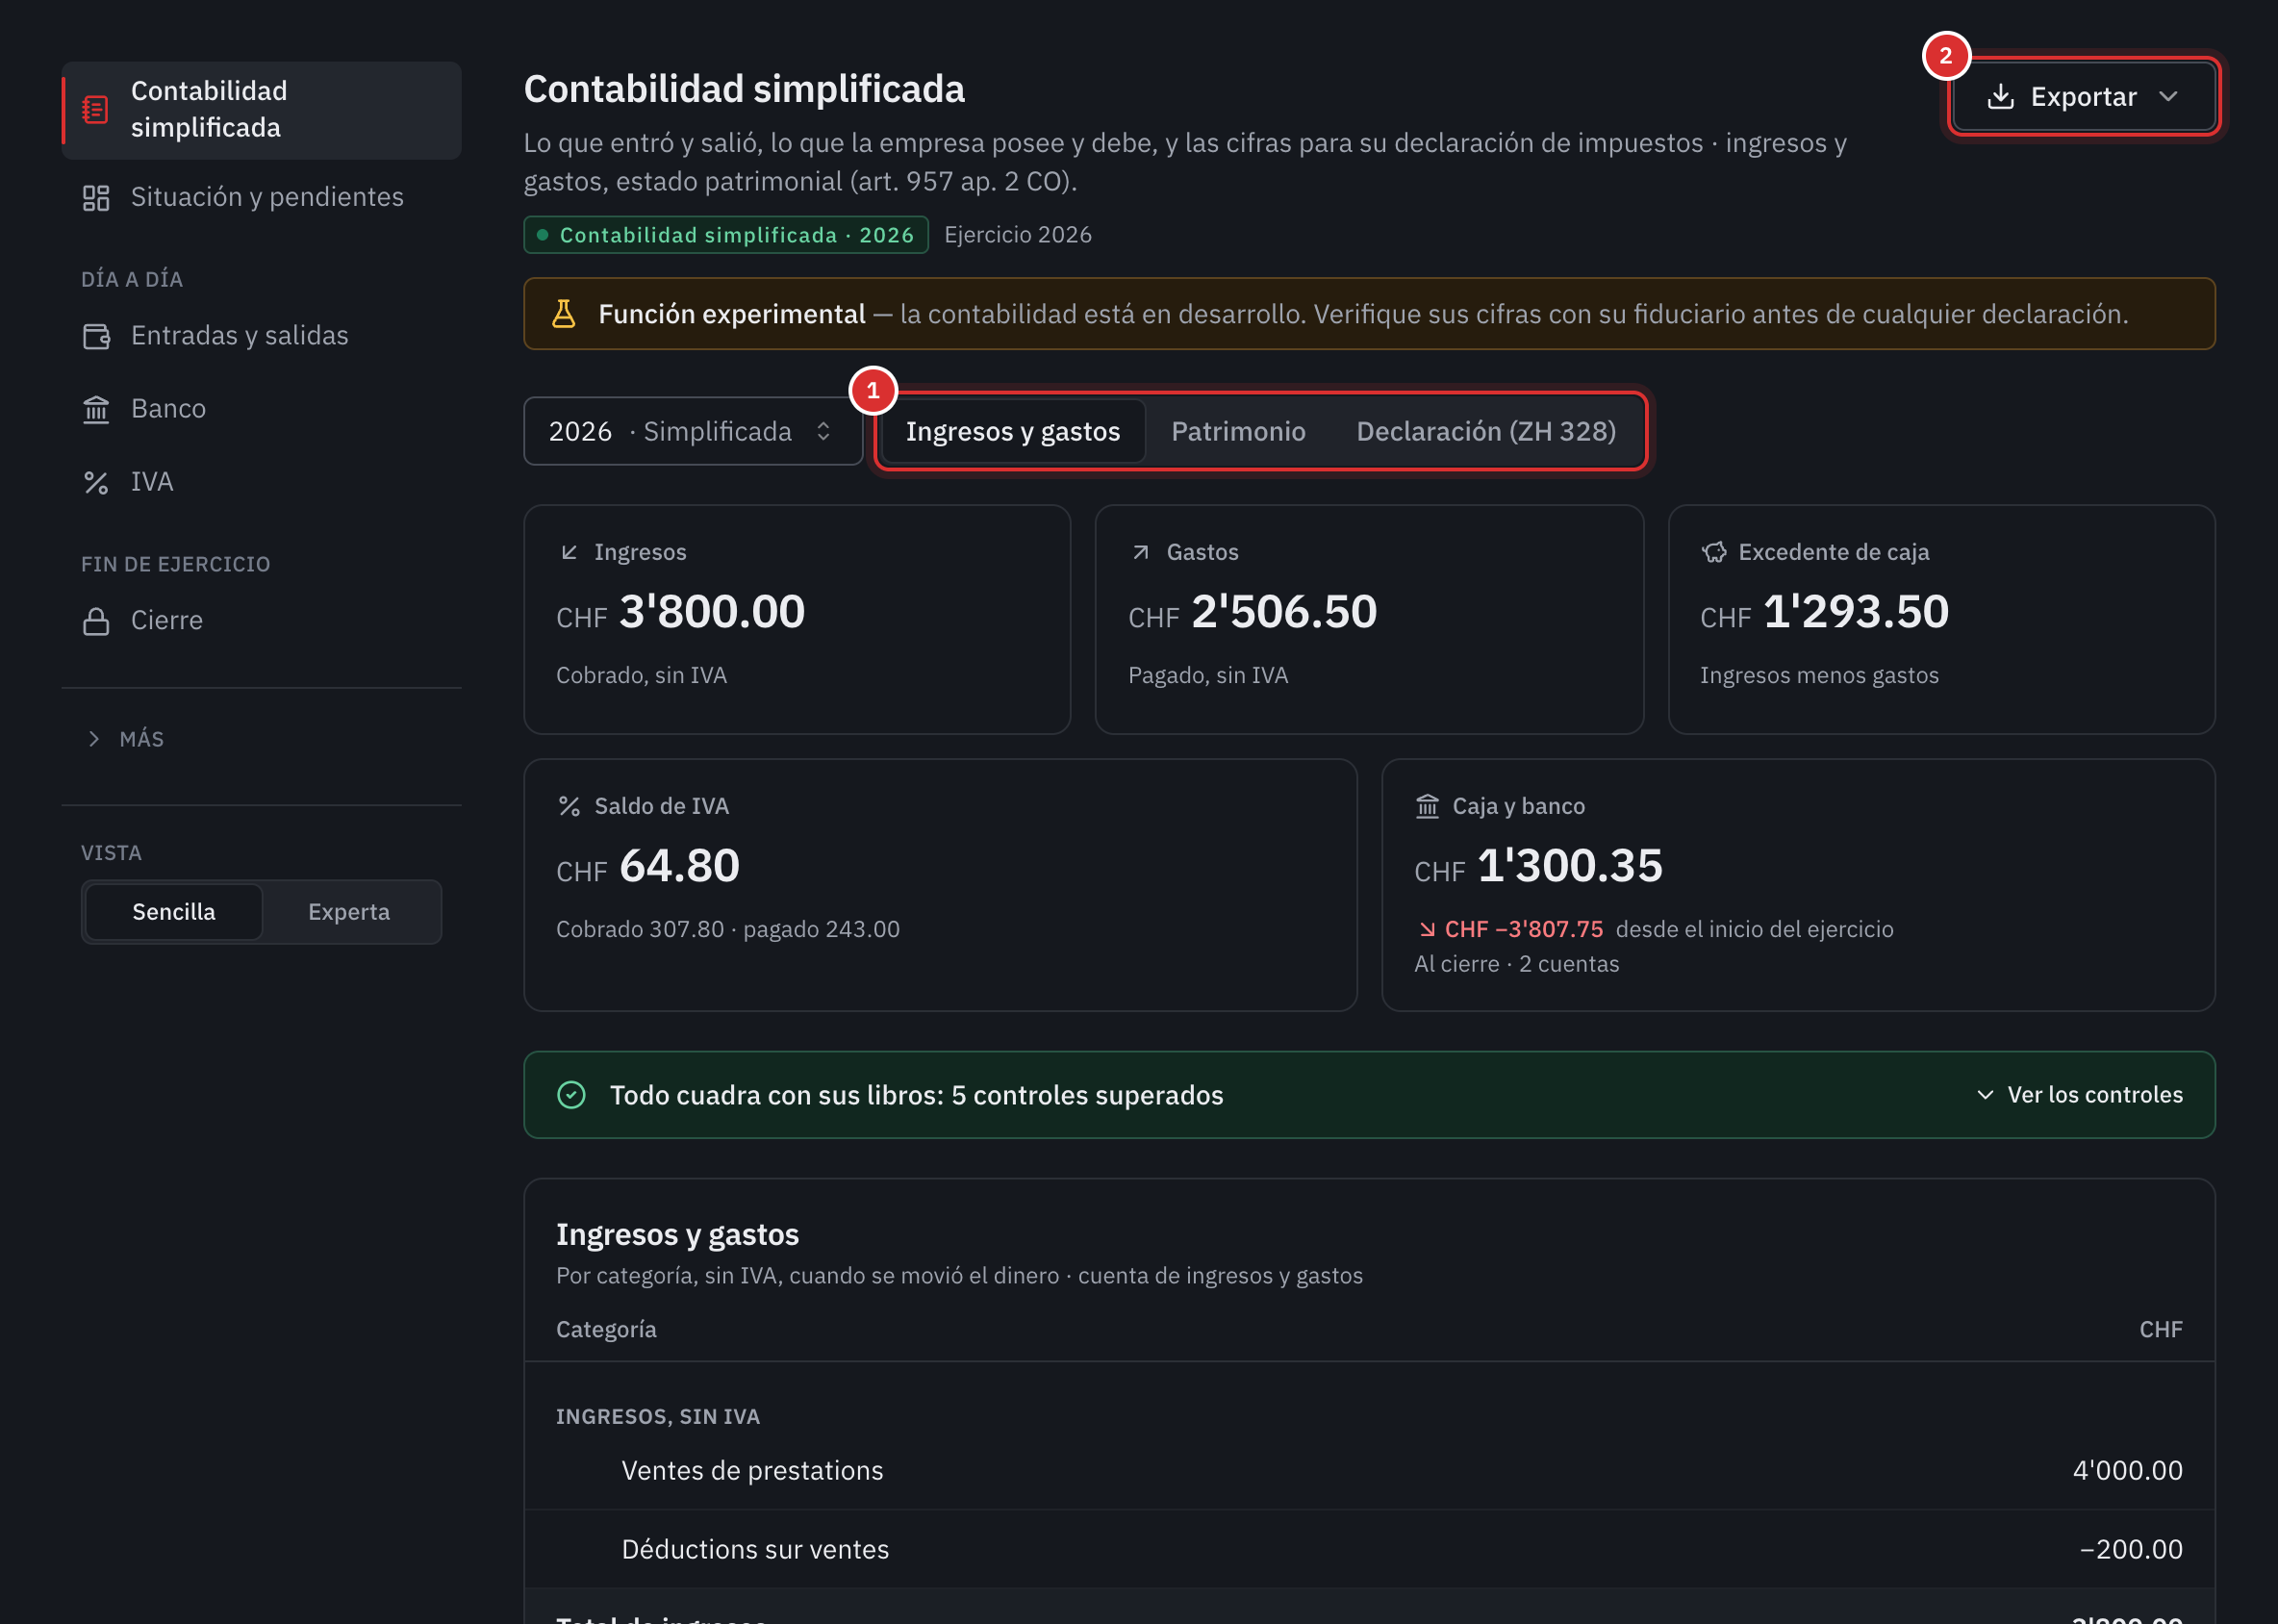The width and height of the screenshot is (2278, 1624).
Task: Switch to Declaración (ZH 328) tab
Action: point(1486,431)
